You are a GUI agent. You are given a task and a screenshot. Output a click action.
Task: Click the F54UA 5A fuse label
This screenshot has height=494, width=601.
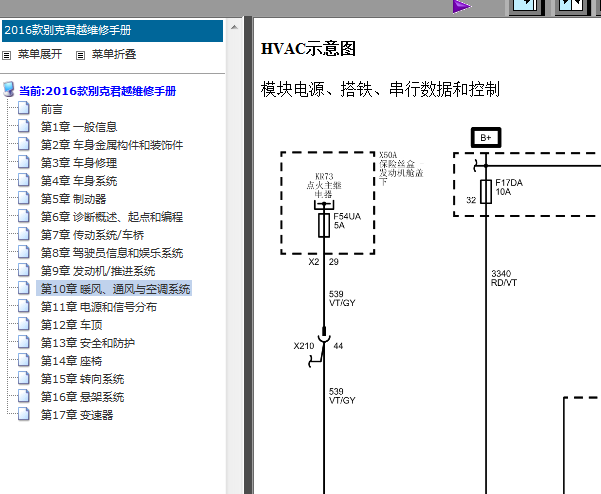pyautogui.click(x=347, y=221)
